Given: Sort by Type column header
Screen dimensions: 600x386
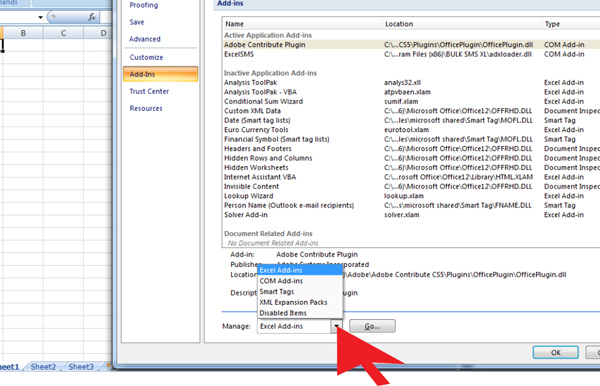Looking at the screenshot, I should pos(571,24).
